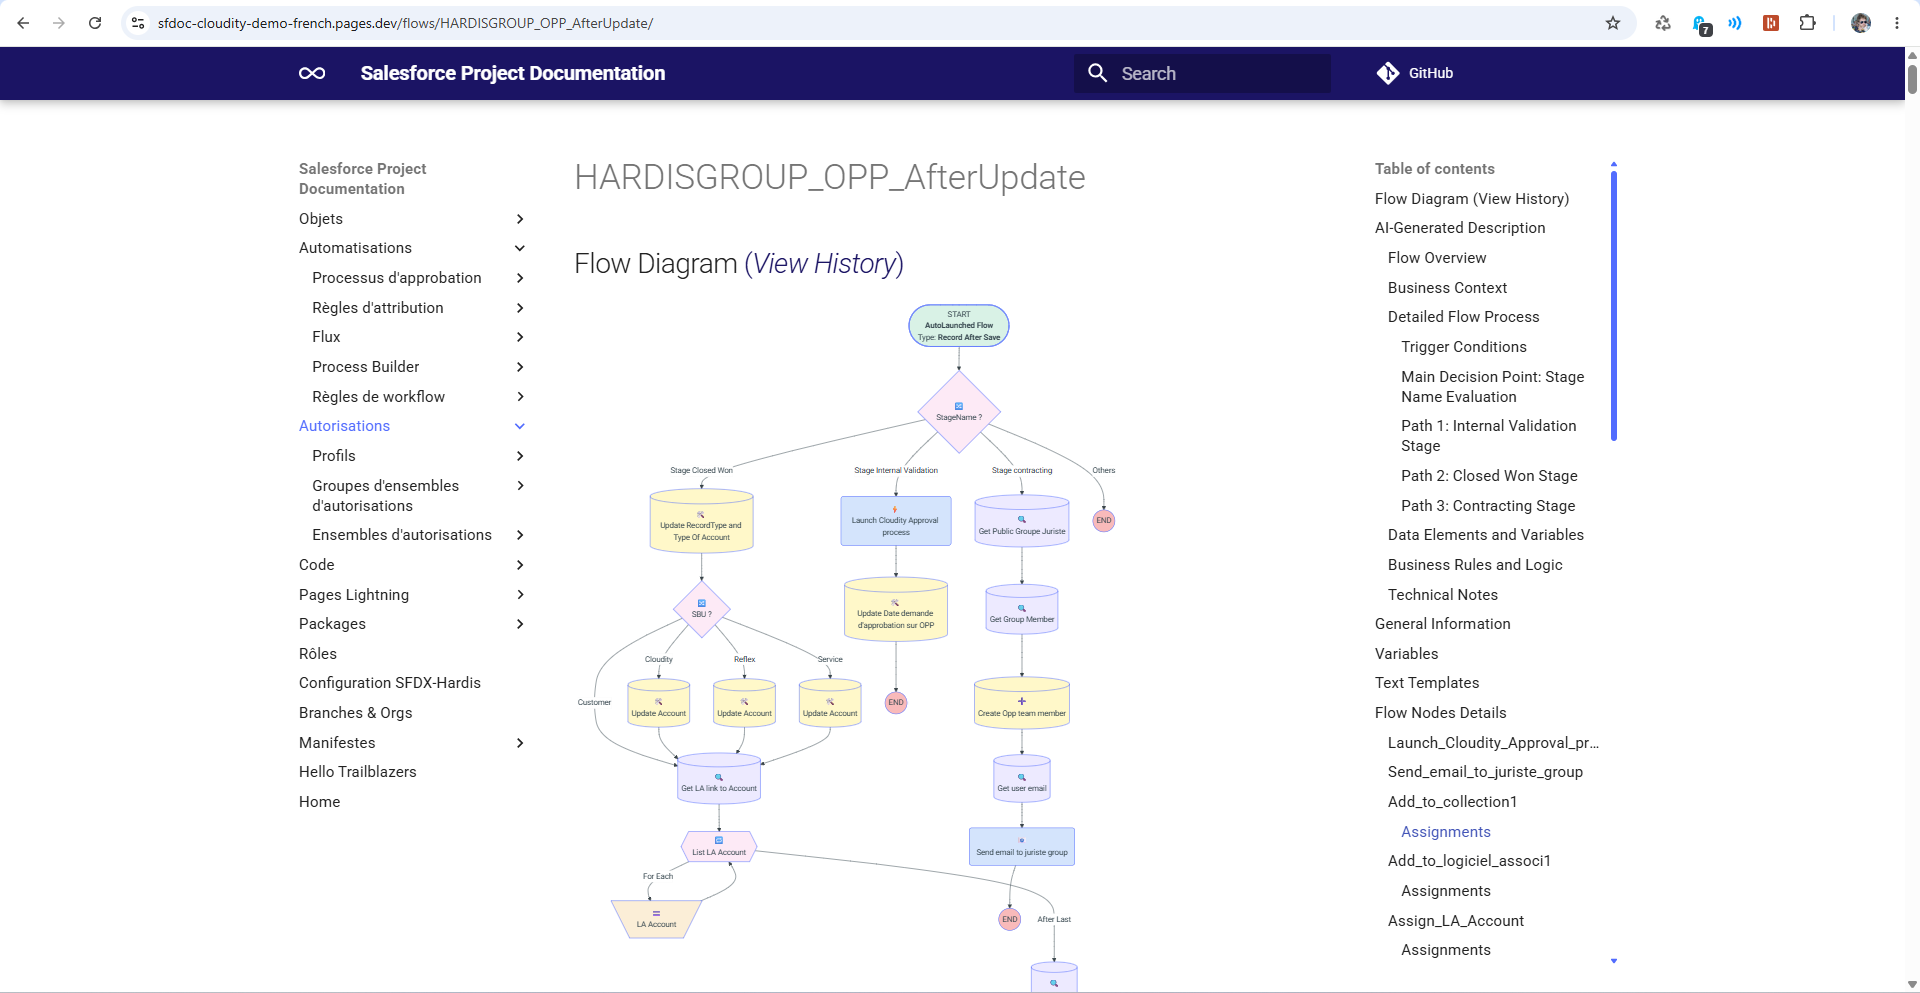Expand Processus d'approbation chevron
This screenshot has height=993, width=1920.
coord(520,278)
